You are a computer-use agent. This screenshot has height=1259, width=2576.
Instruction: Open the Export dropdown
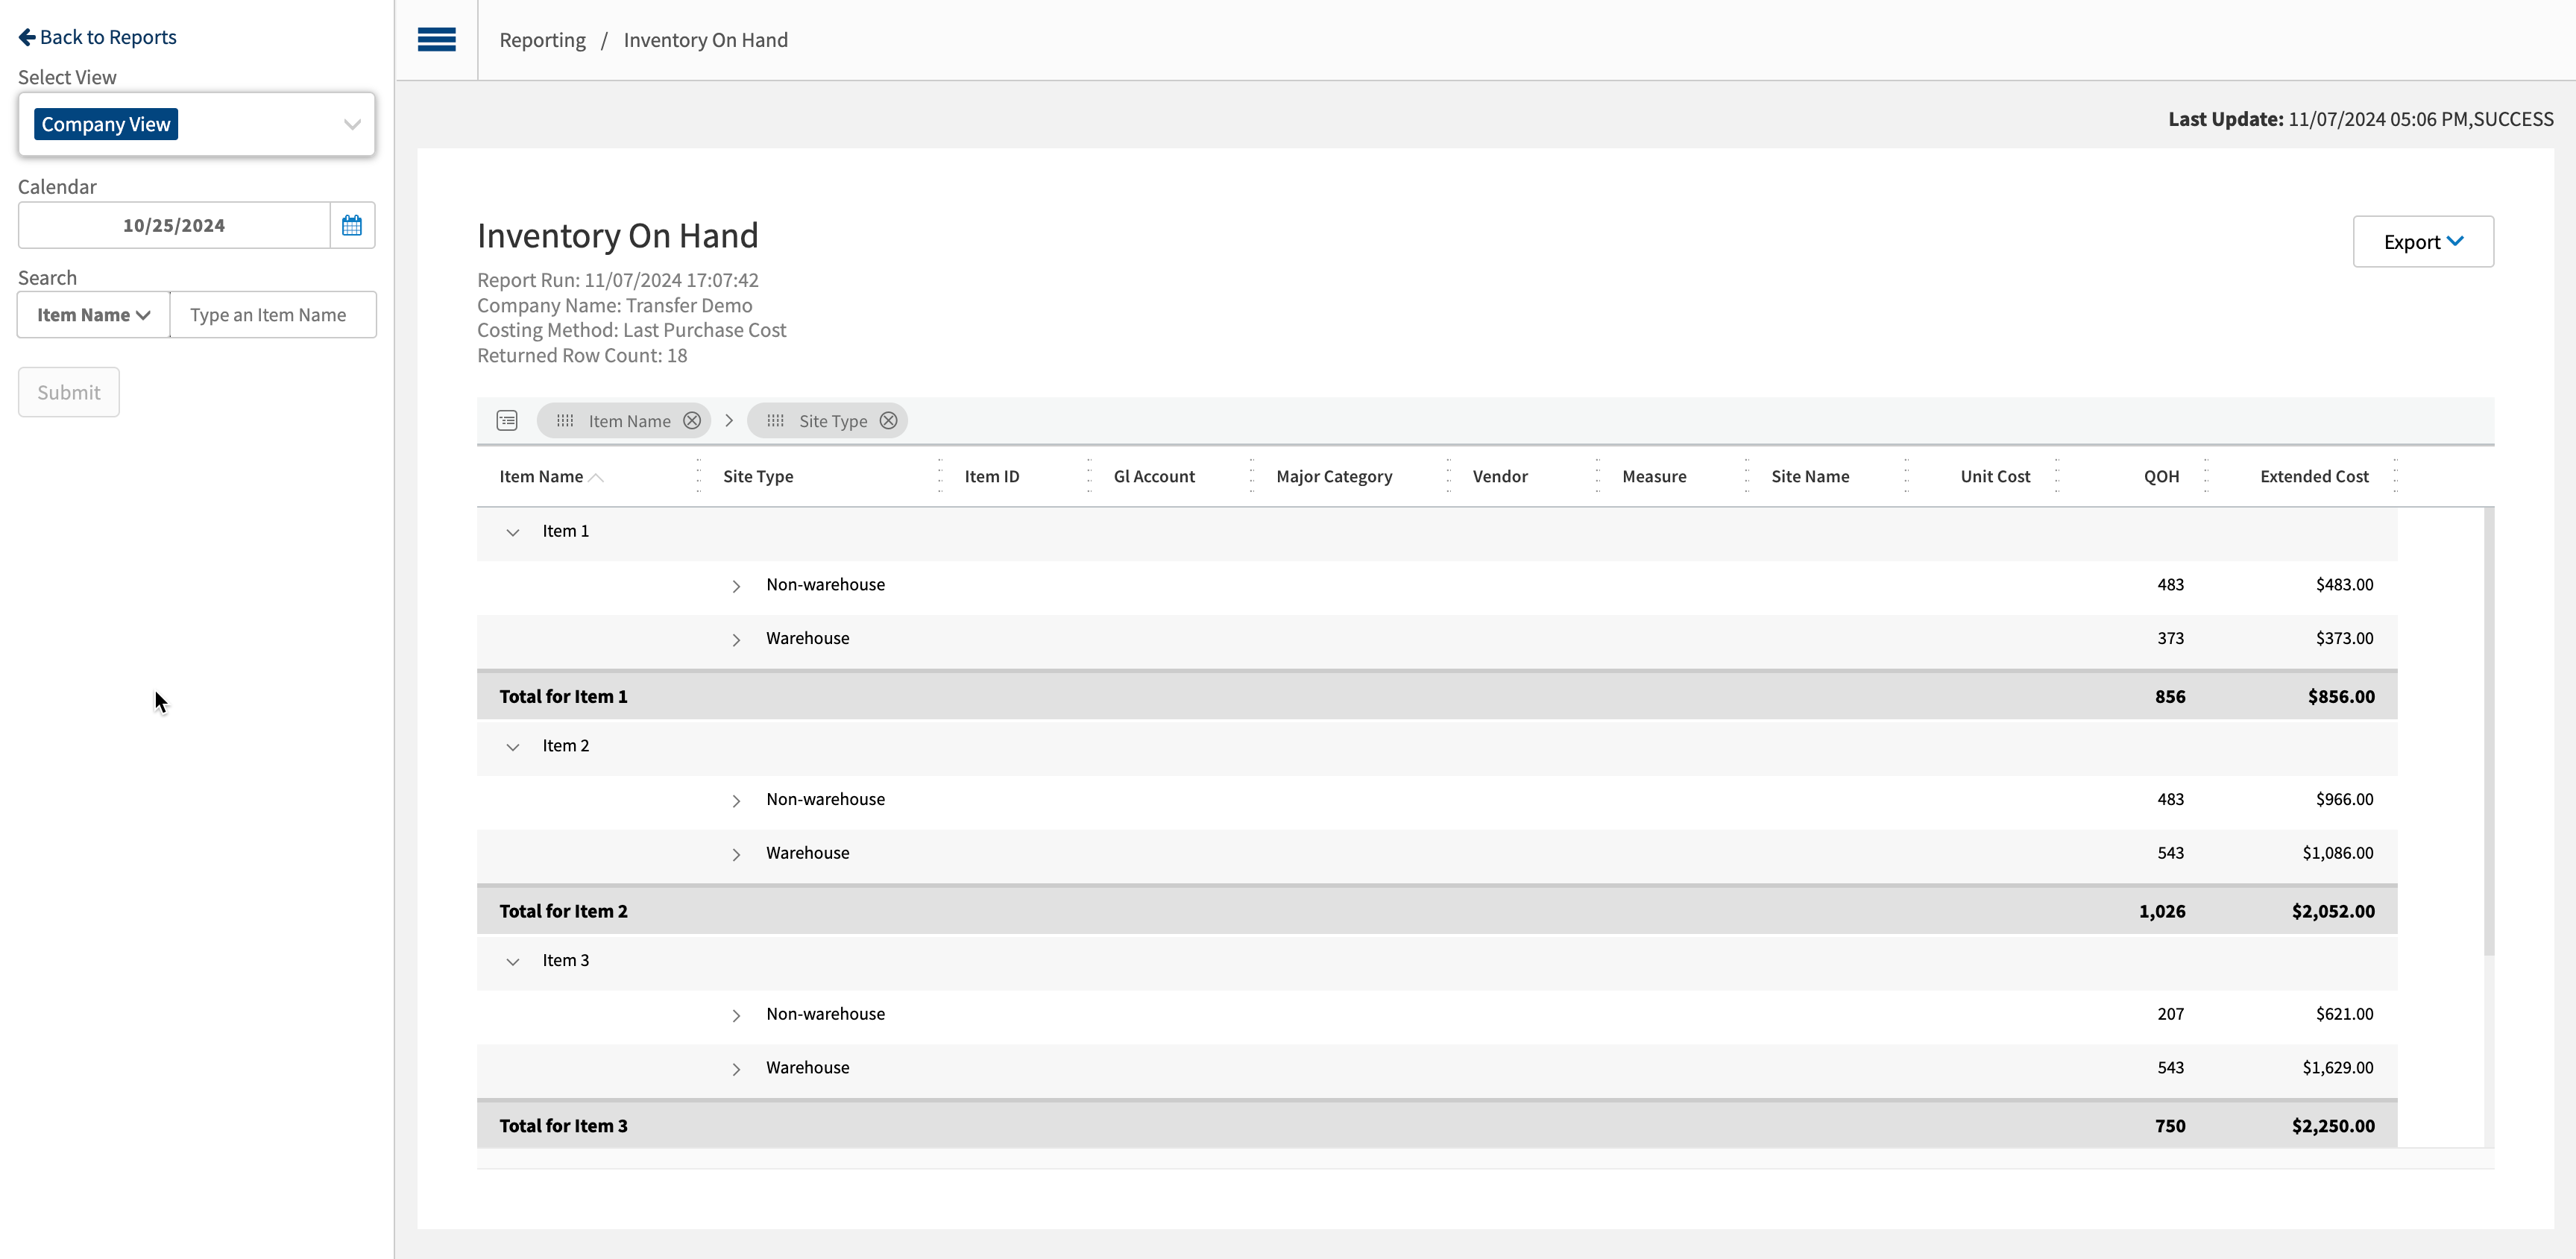click(2422, 241)
